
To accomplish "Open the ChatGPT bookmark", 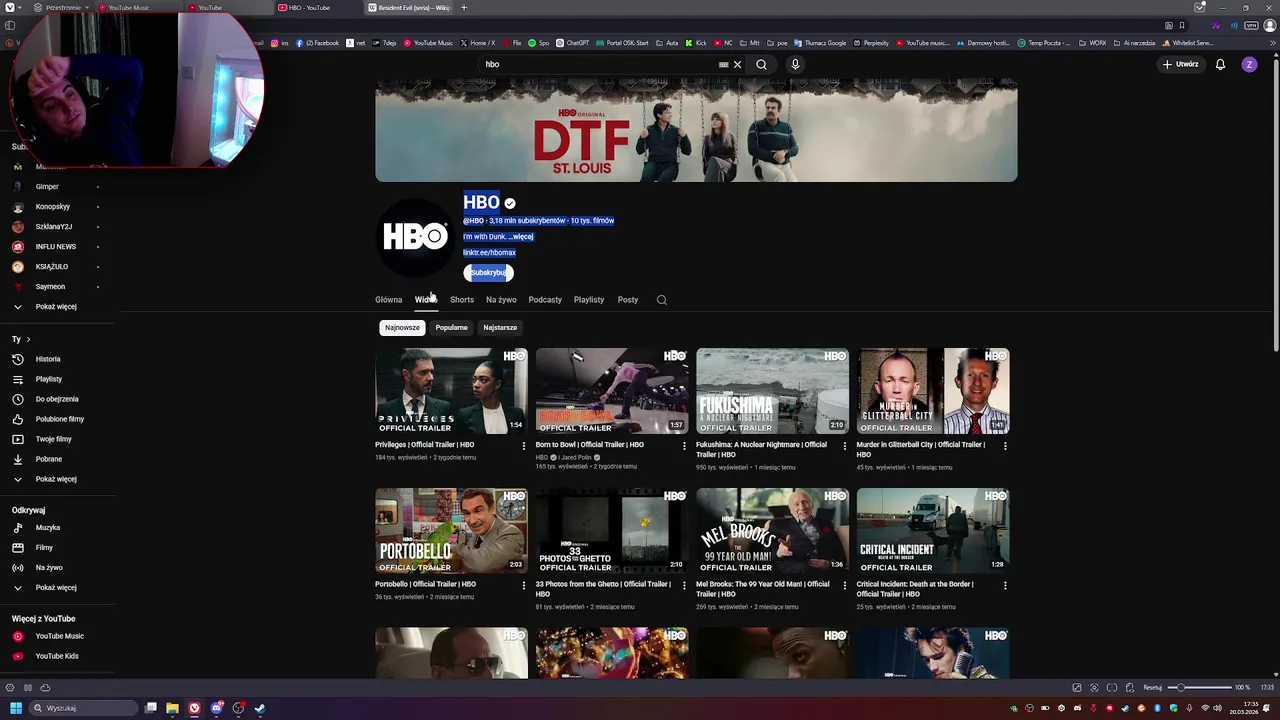I will click(x=573, y=43).
